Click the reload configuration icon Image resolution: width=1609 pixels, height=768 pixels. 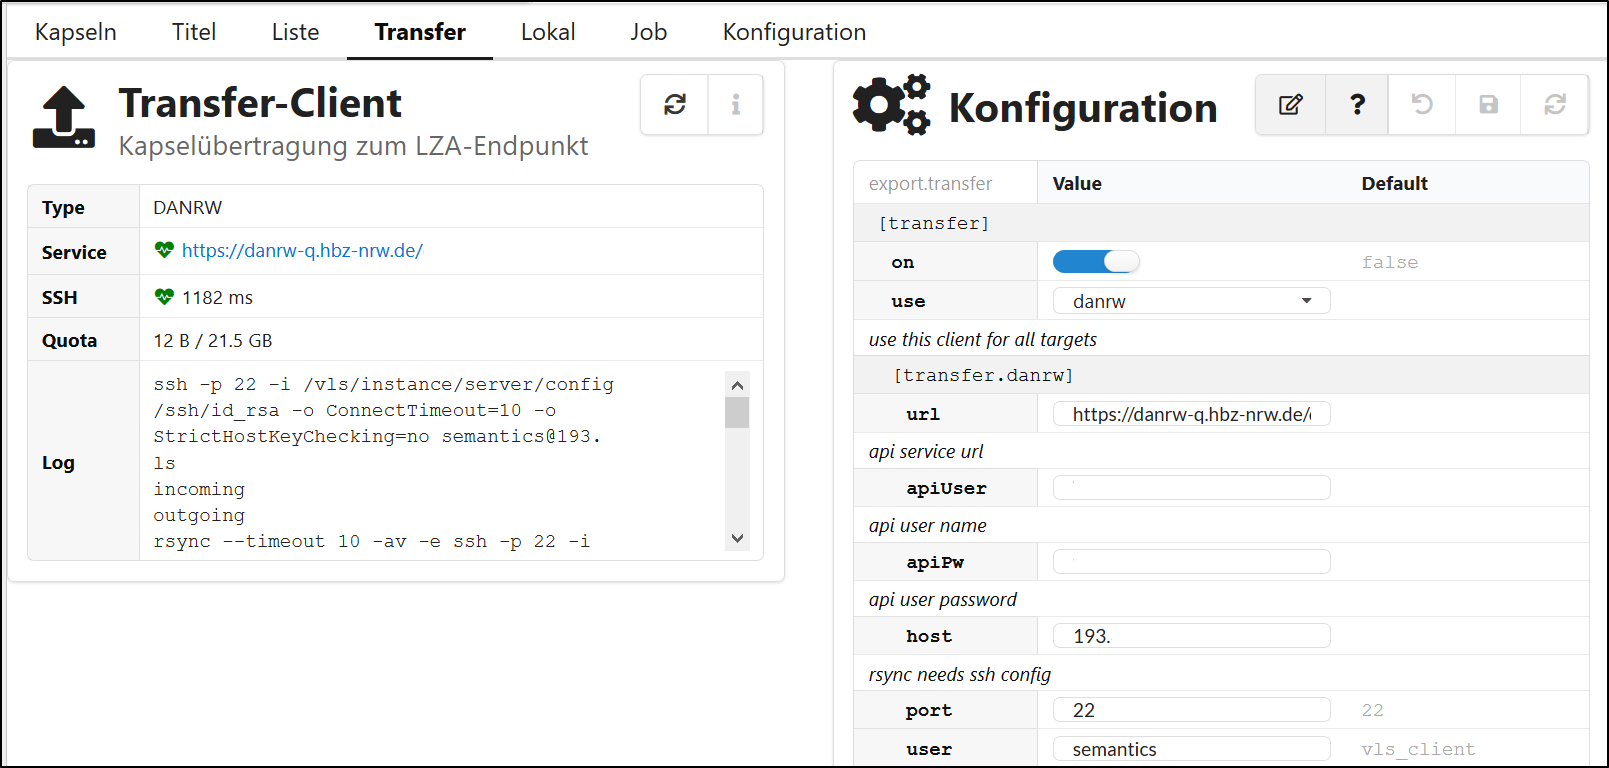[x=1554, y=105]
